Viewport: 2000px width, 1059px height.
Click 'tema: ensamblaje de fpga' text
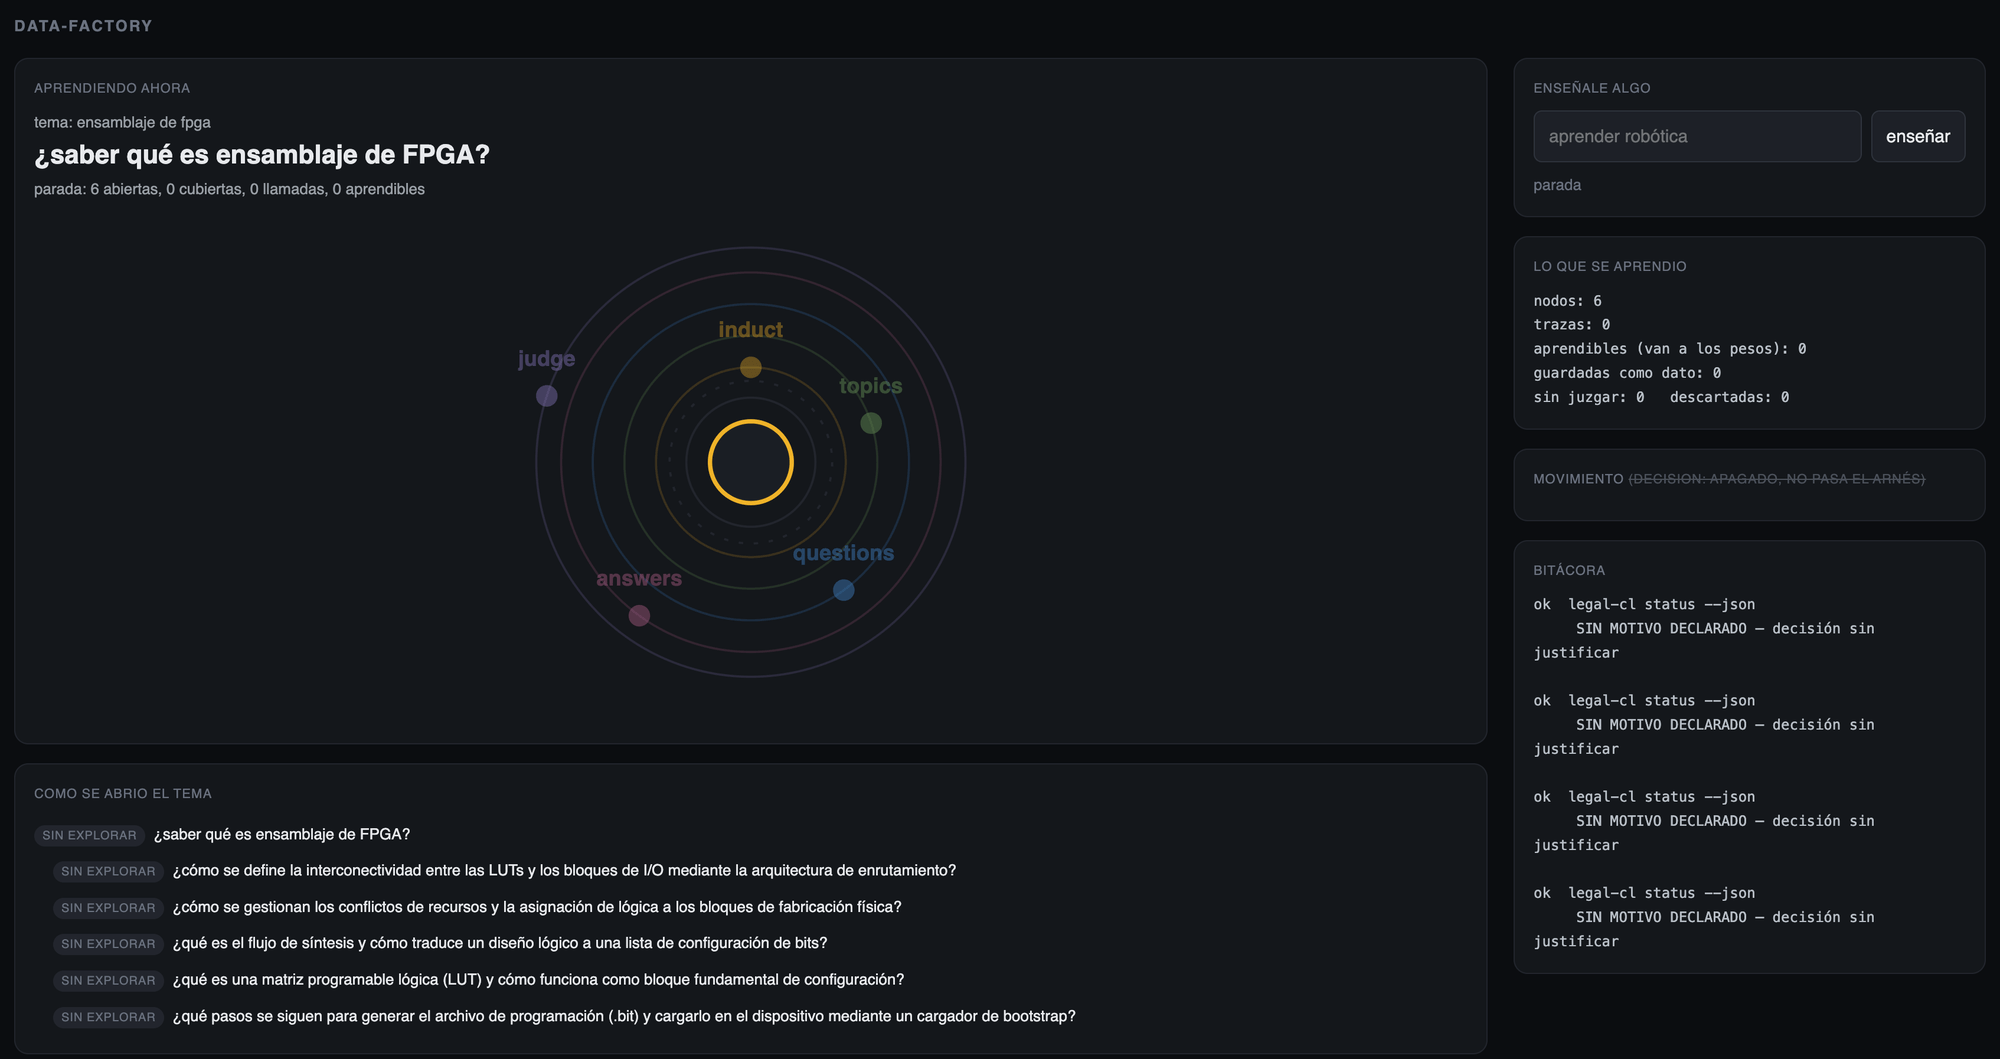tap(122, 122)
